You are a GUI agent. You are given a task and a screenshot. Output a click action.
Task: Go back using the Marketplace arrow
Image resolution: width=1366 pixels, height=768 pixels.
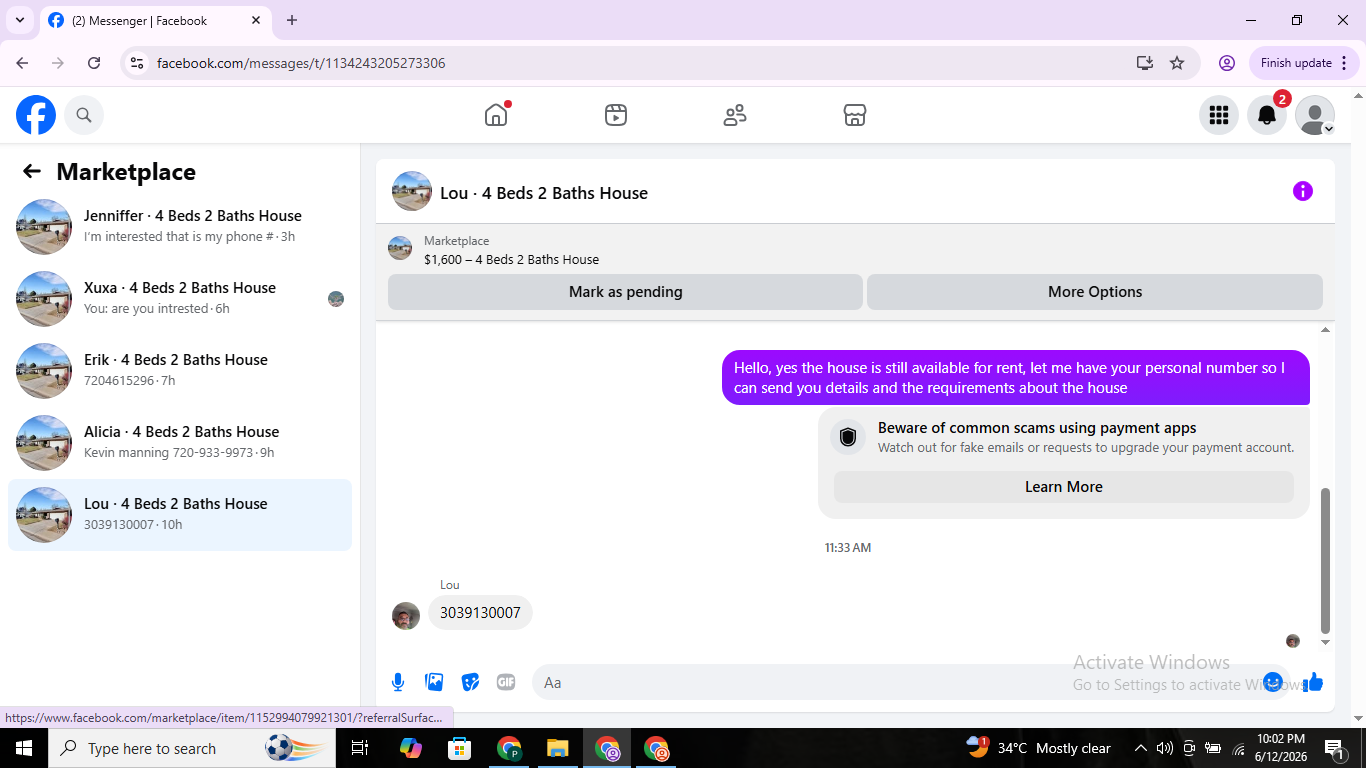click(32, 171)
